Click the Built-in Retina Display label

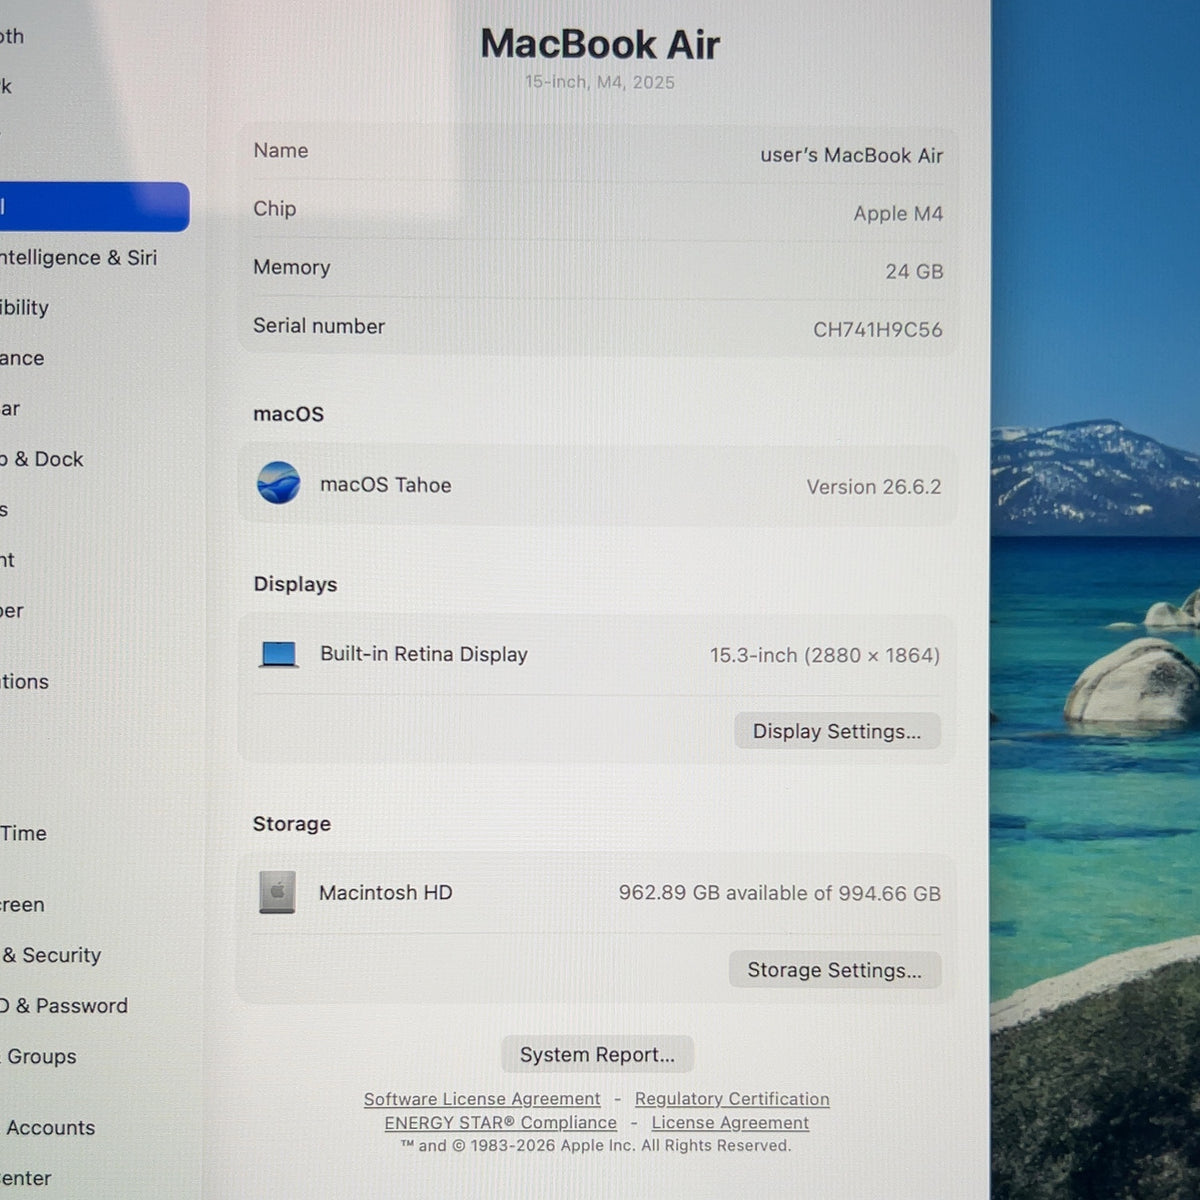pyautogui.click(x=424, y=654)
